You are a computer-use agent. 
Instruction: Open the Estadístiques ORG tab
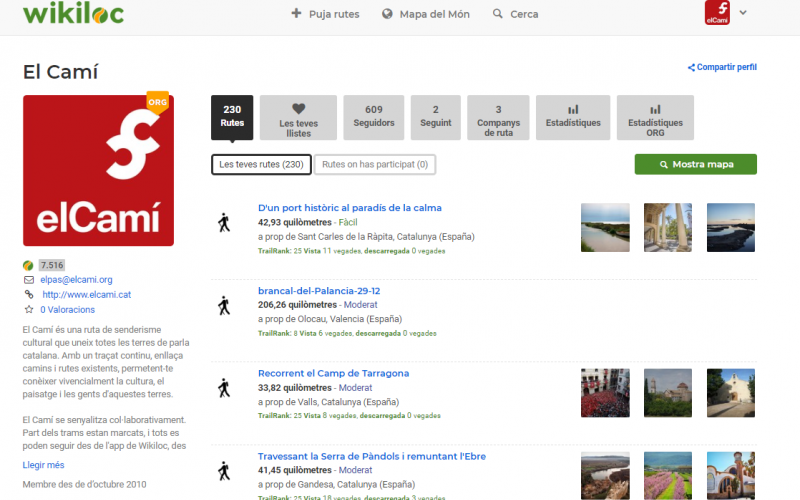(x=655, y=117)
